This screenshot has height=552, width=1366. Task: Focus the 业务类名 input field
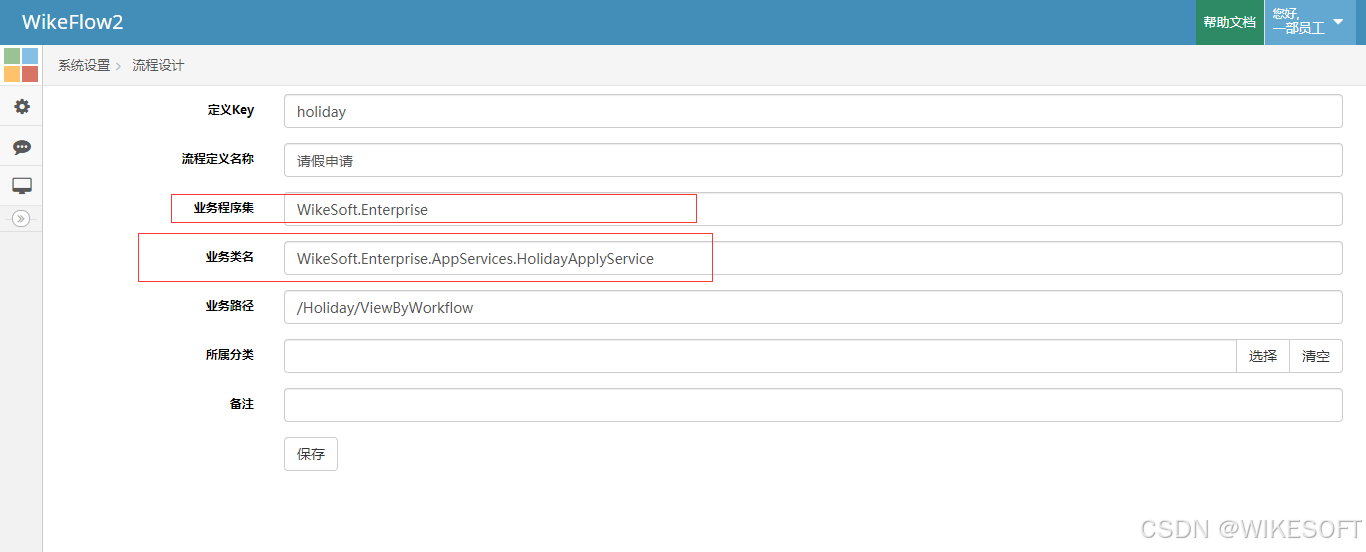[x=813, y=258]
